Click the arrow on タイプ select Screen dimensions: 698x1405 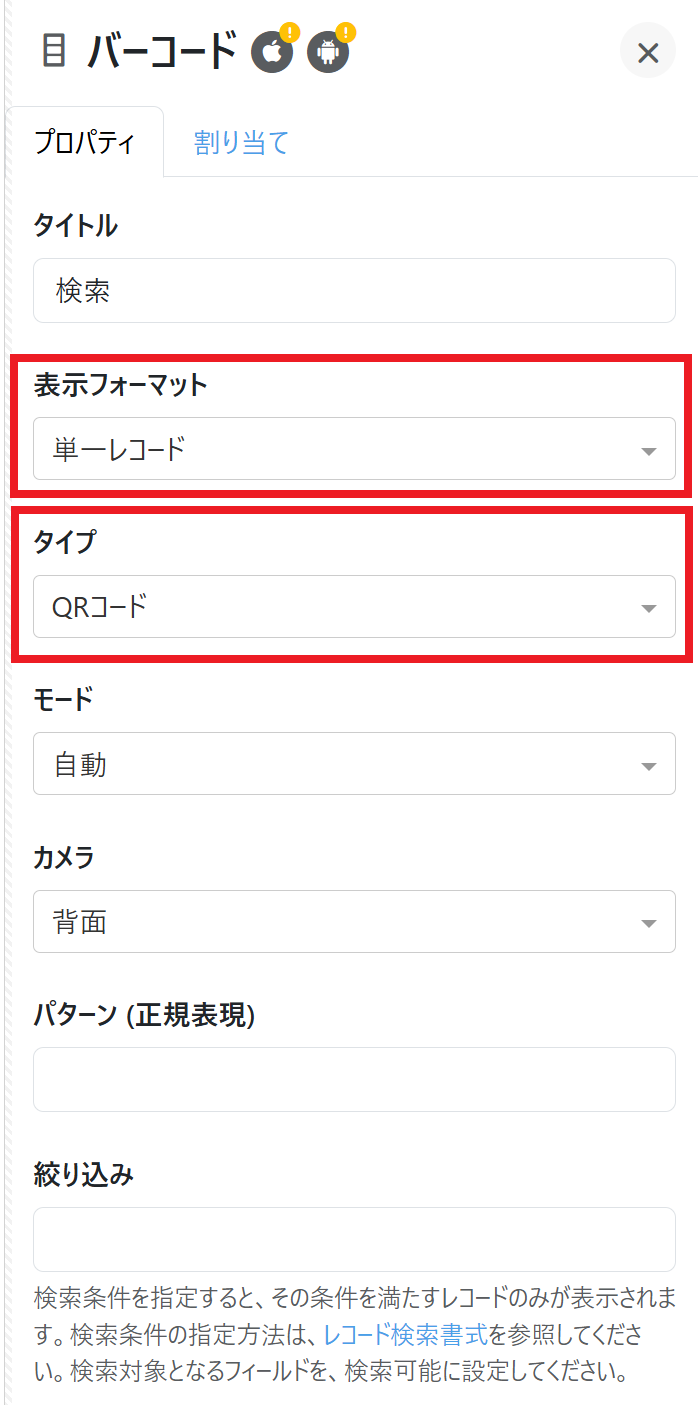649,608
